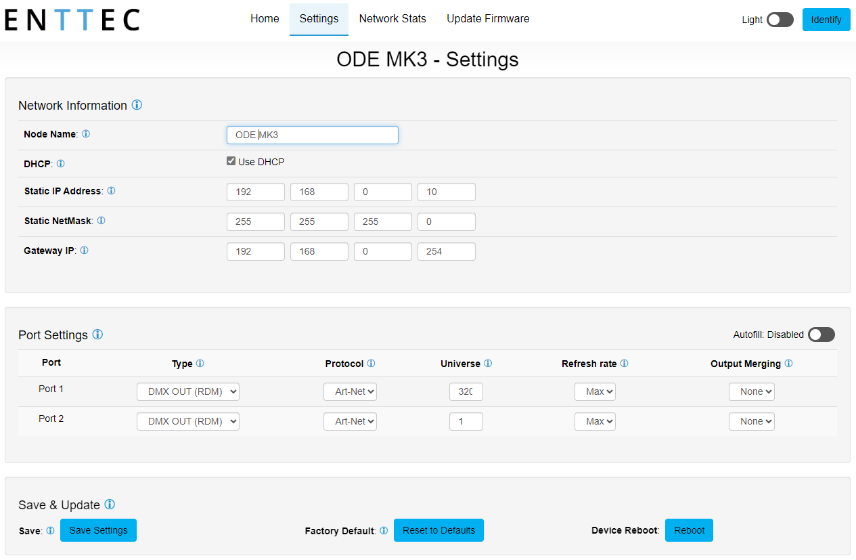The width and height of the screenshot is (856, 560).
Task: Click Port 1 Universe input field
Action: click(466, 391)
